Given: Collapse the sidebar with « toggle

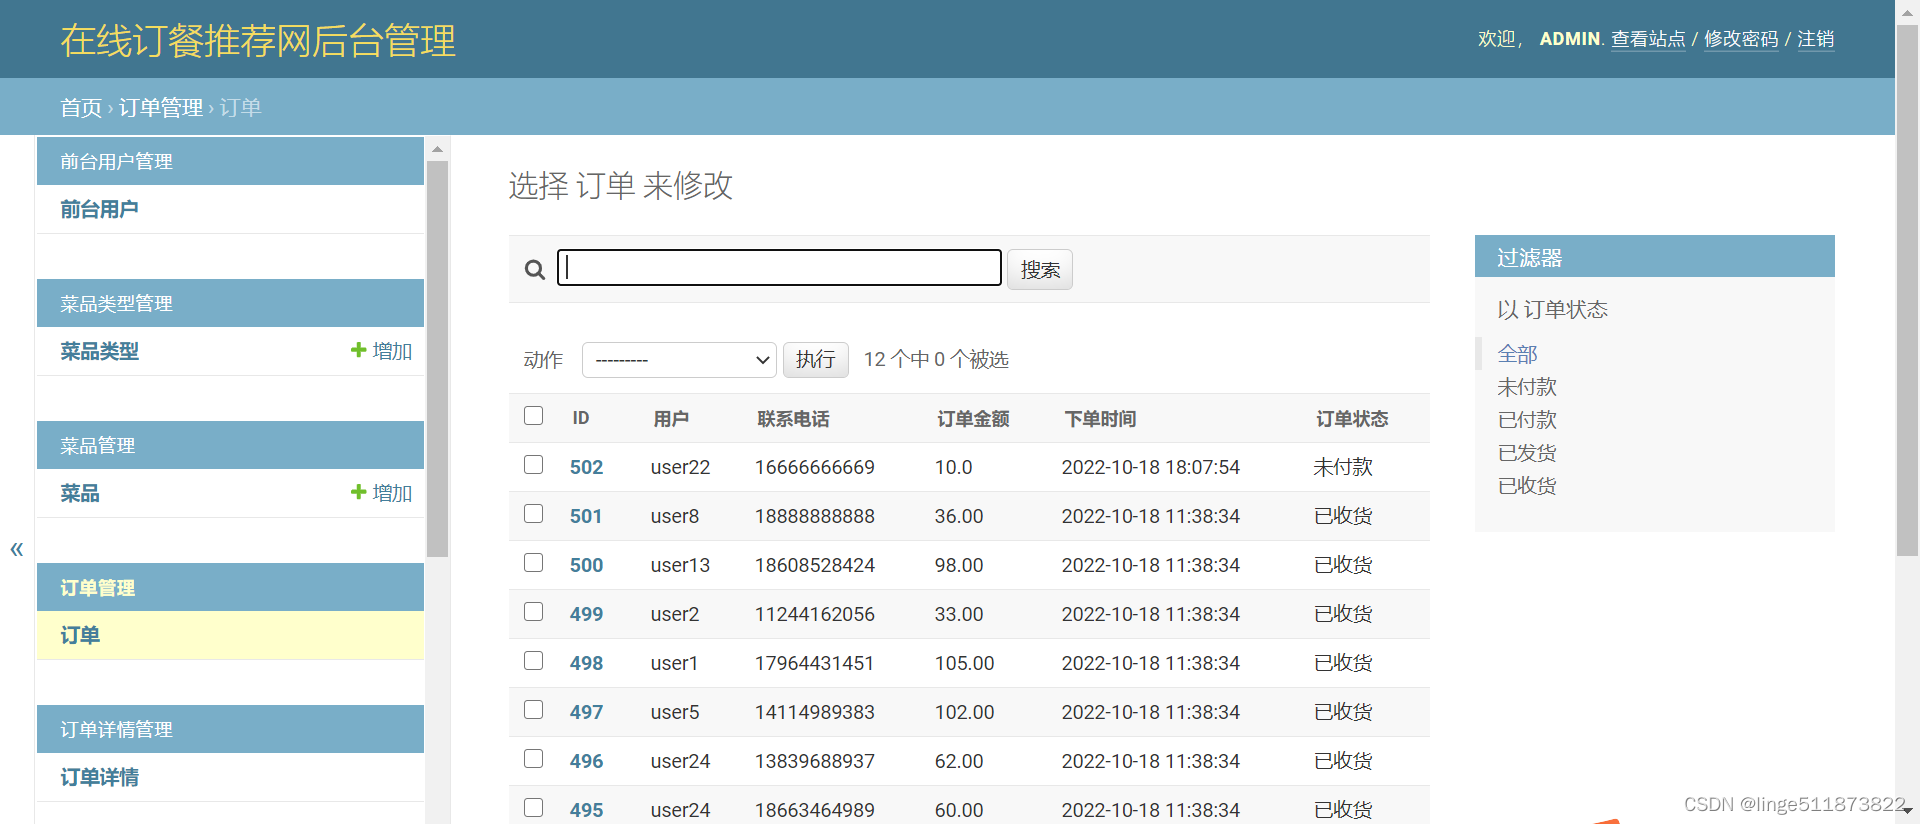Looking at the screenshot, I should 17,548.
